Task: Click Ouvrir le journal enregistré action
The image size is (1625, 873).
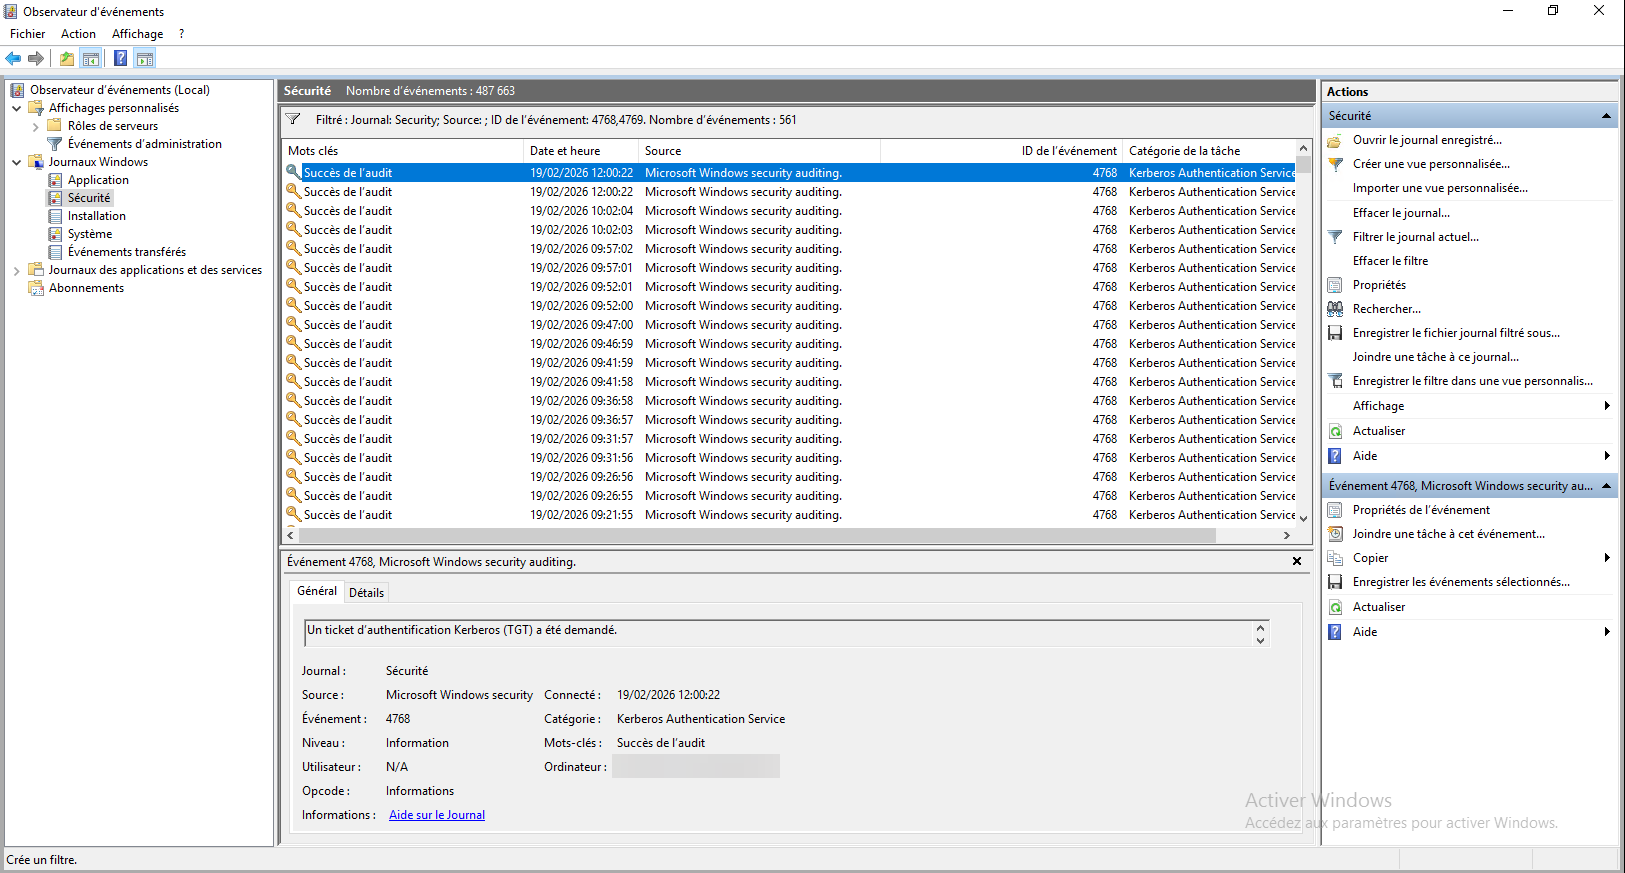Action: click(x=1427, y=140)
